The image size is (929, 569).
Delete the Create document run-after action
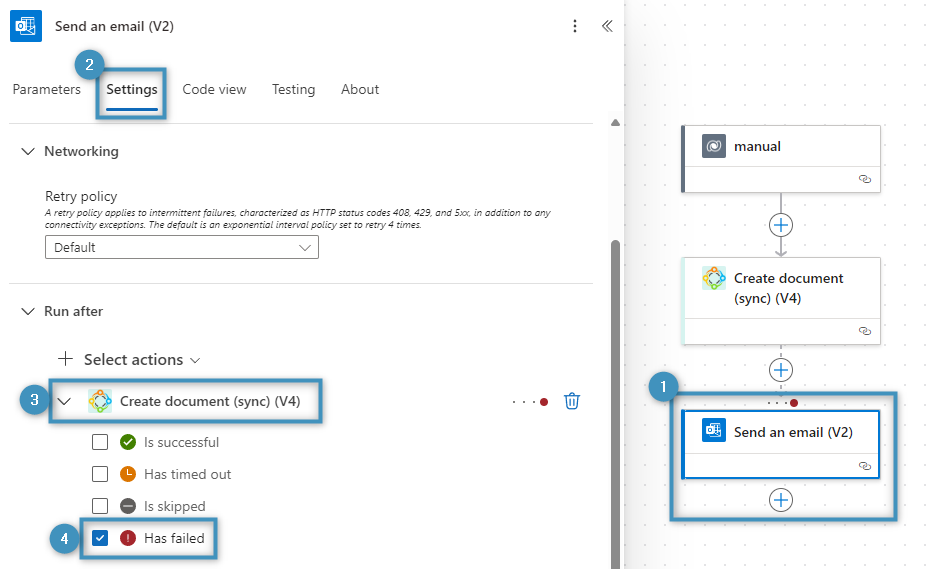[572, 401]
